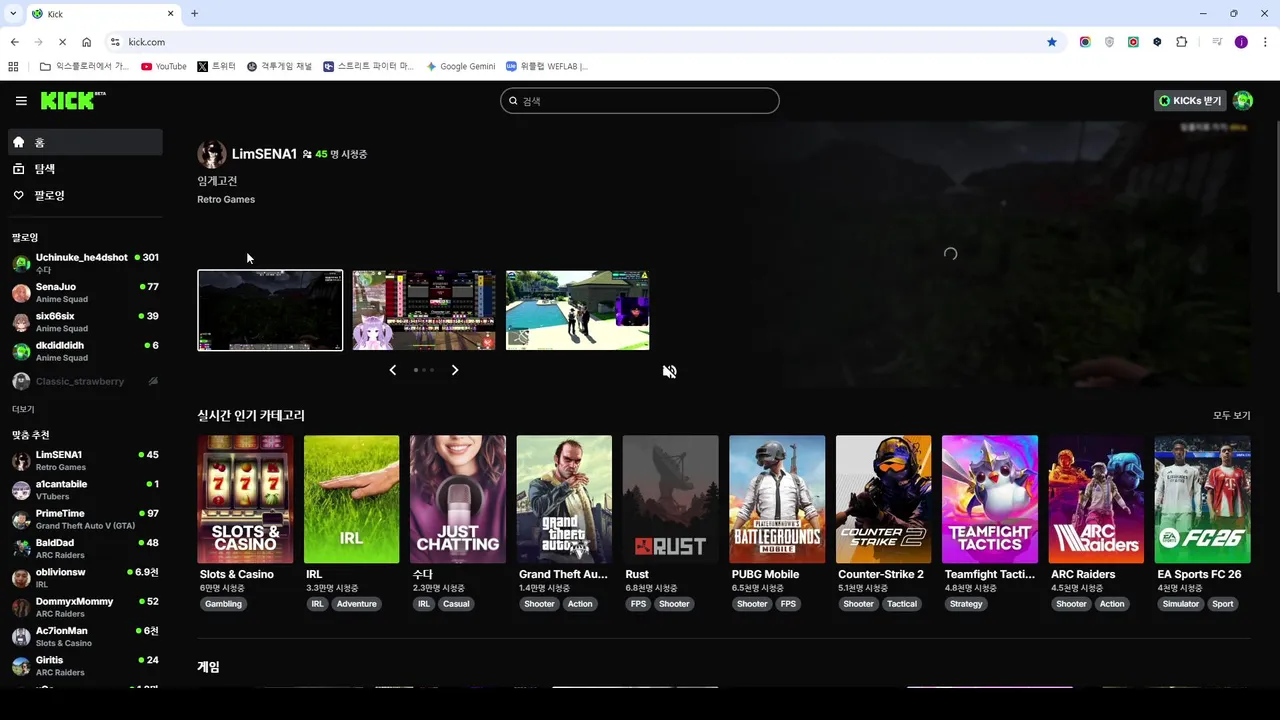The height and width of the screenshot is (720, 1280).
Task: Open six66six followed channel
Action: coord(85,322)
